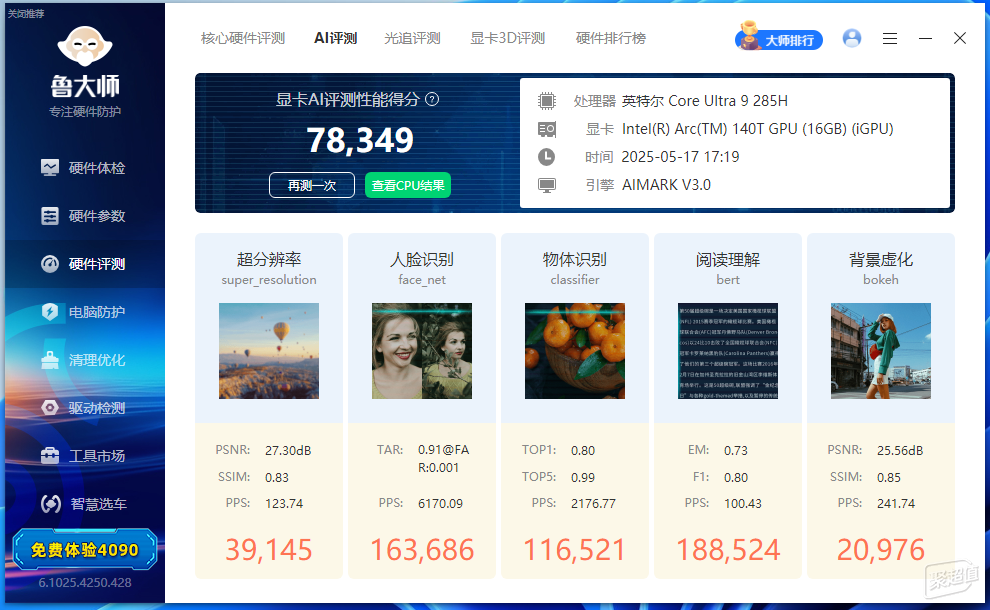Screen dimensions: 990x610
Task: Click the TOP5 value 0.99
Action: (x=583, y=478)
